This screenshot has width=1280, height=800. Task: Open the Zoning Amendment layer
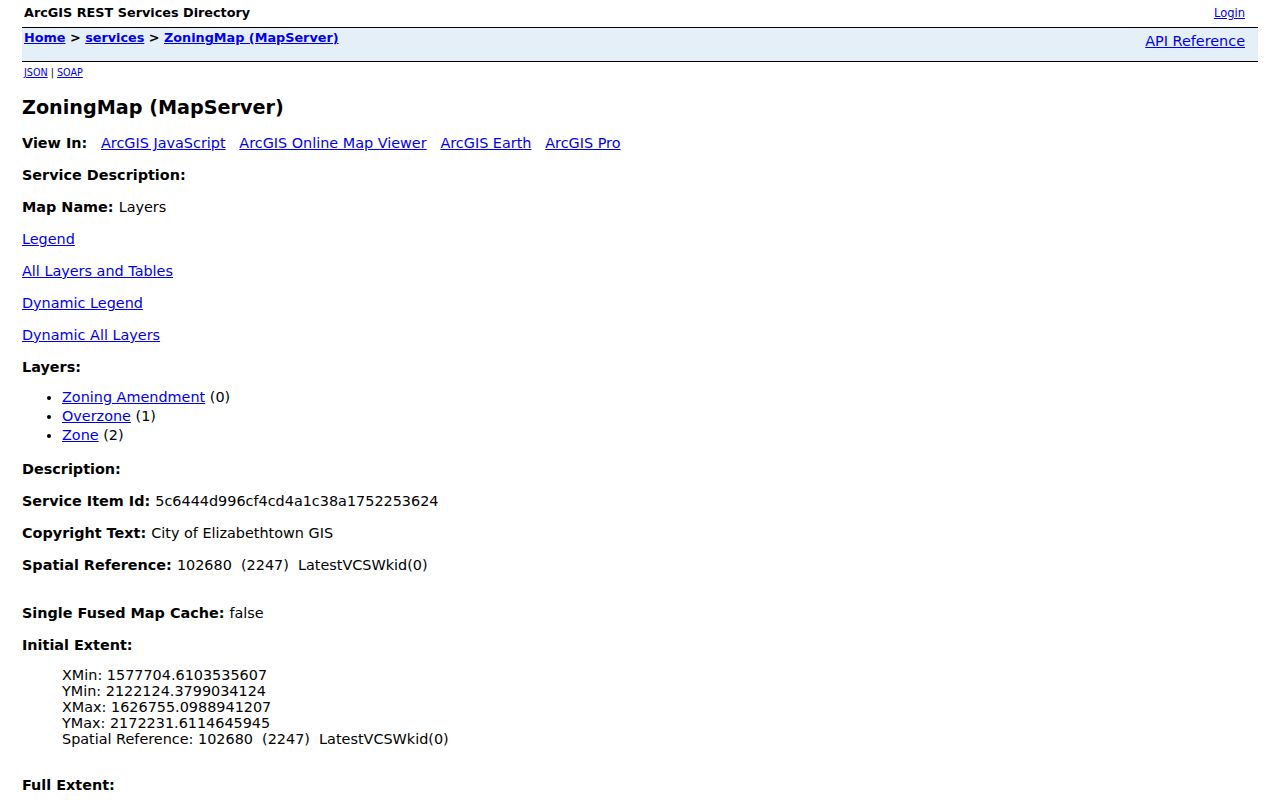click(133, 397)
